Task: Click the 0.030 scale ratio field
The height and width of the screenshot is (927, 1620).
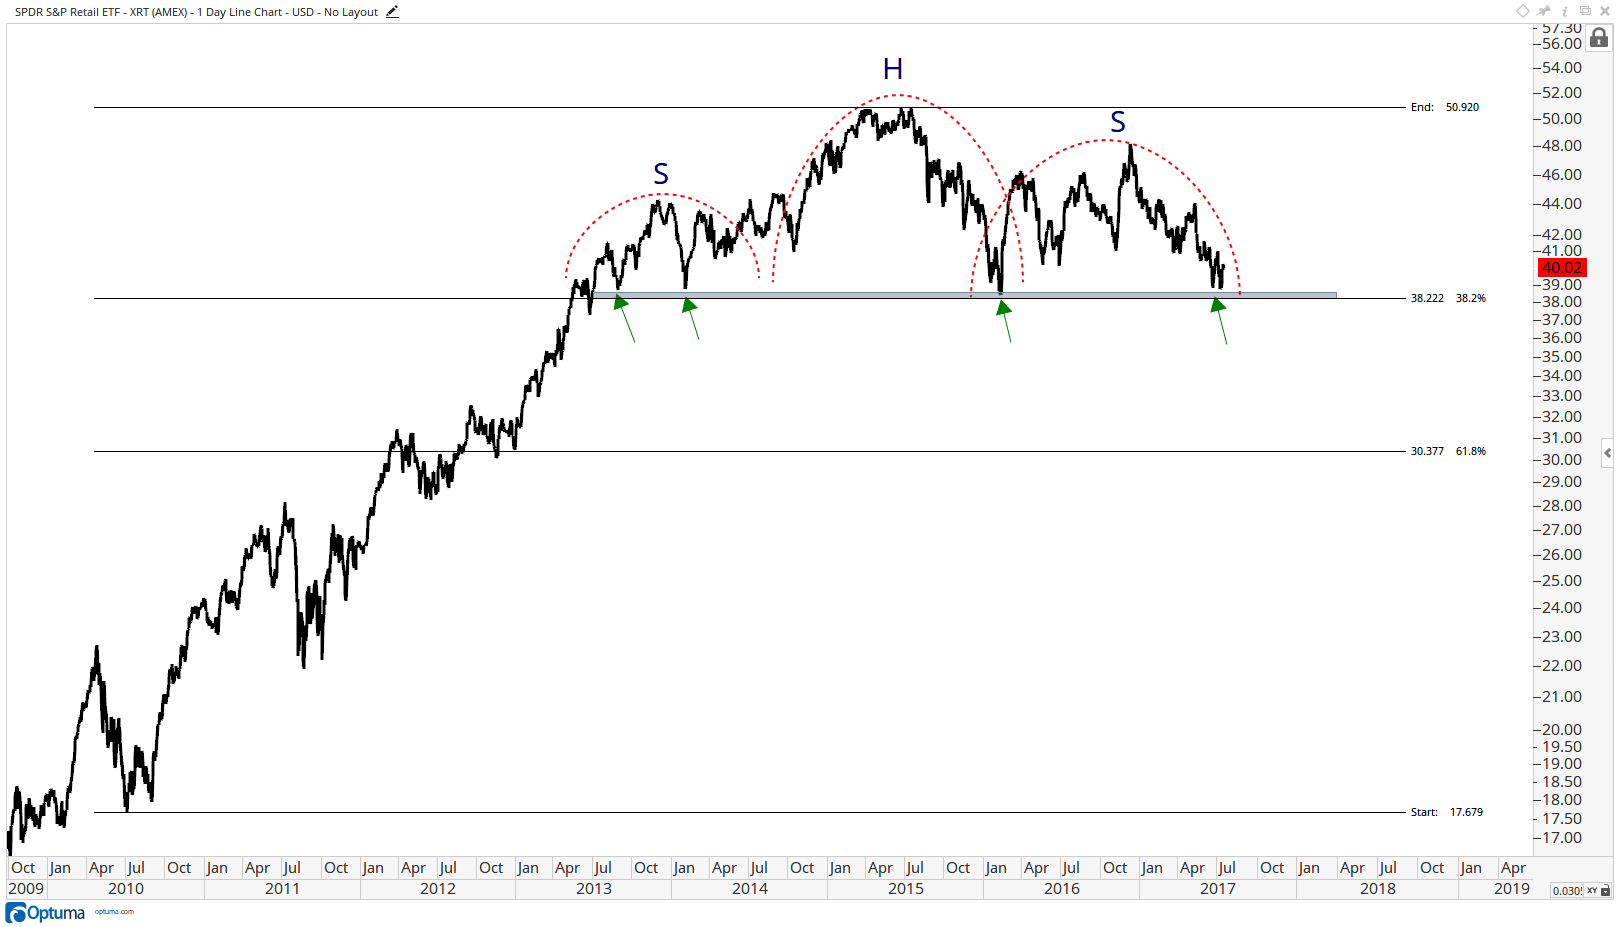Action: [1566, 890]
